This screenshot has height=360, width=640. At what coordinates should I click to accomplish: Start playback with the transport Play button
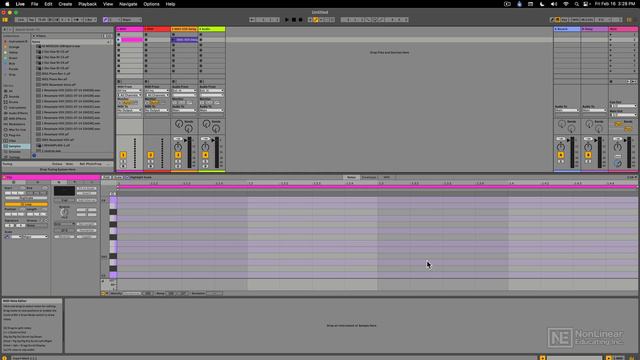click(x=287, y=20)
